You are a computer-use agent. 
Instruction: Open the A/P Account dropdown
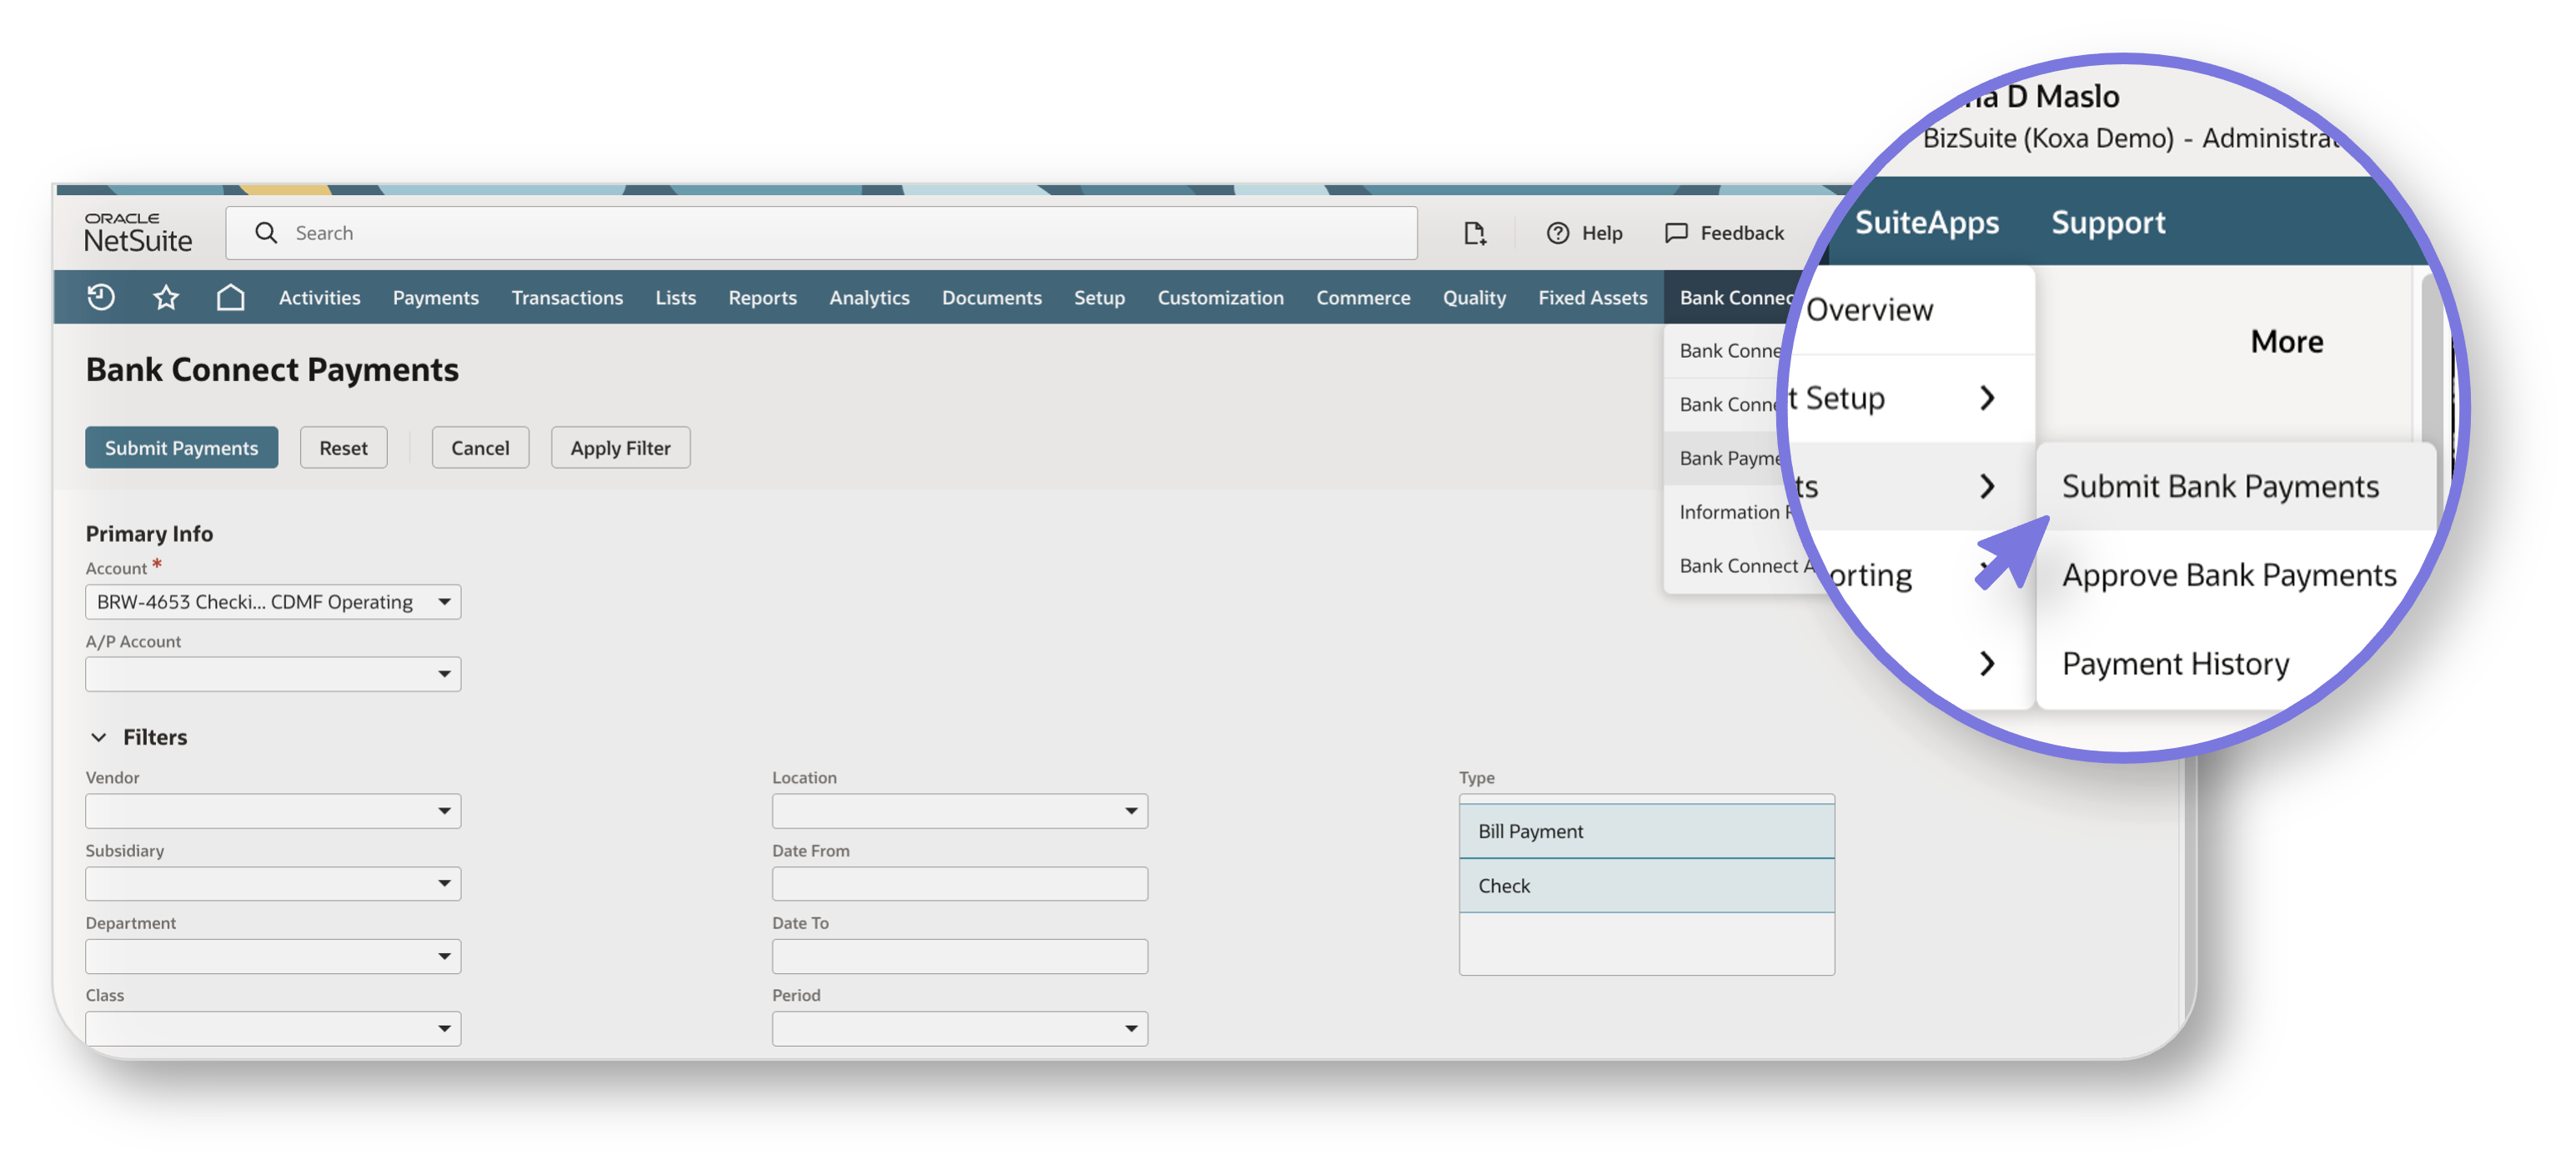click(273, 674)
